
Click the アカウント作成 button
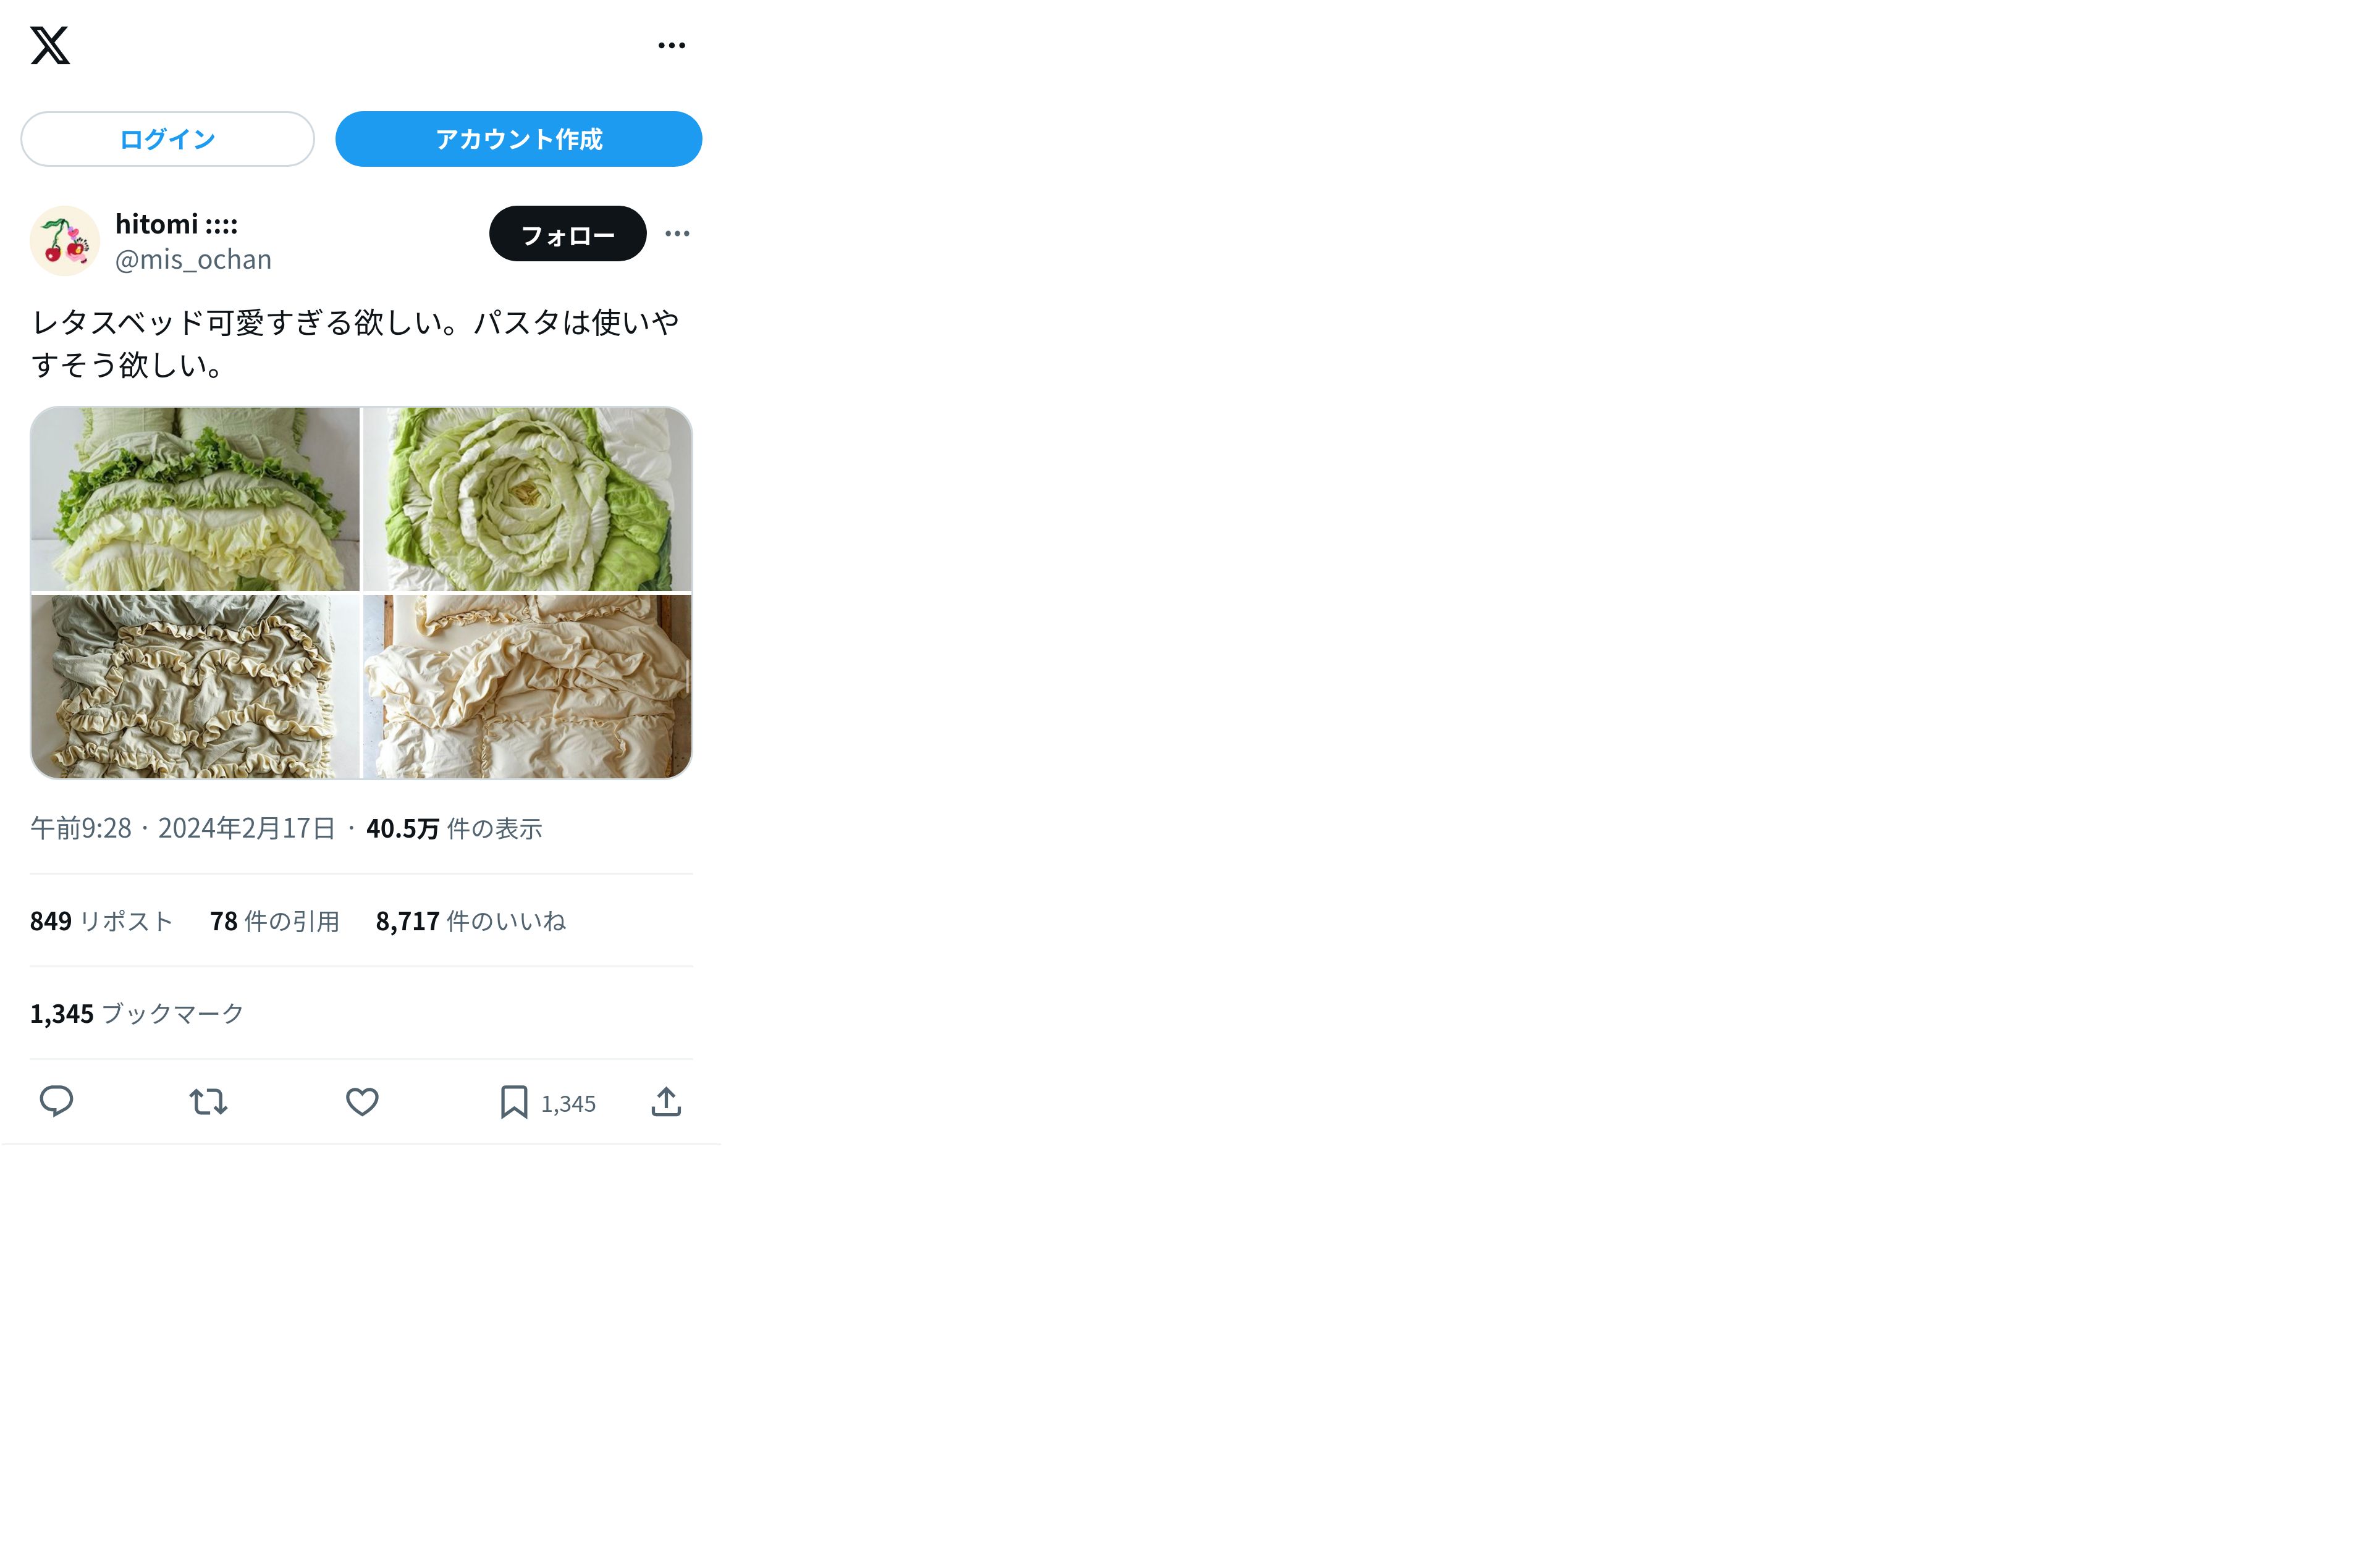click(518, 139)
